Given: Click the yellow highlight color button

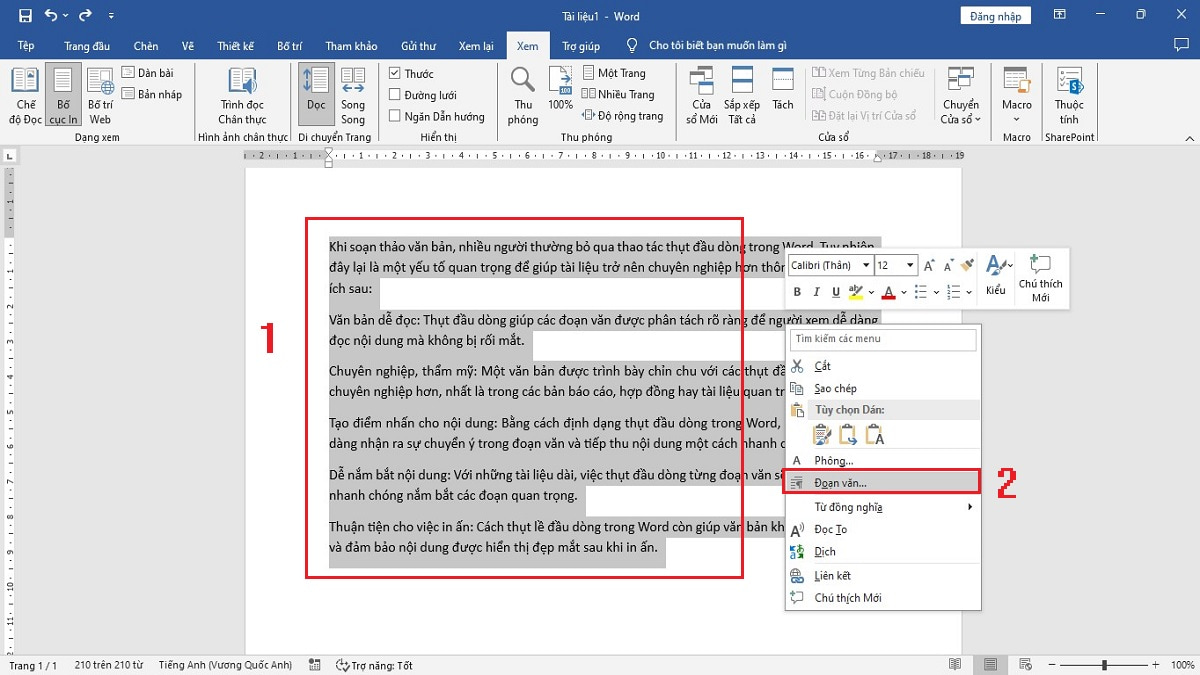Looking at the screenshot, I should click(x=856, y=293).
